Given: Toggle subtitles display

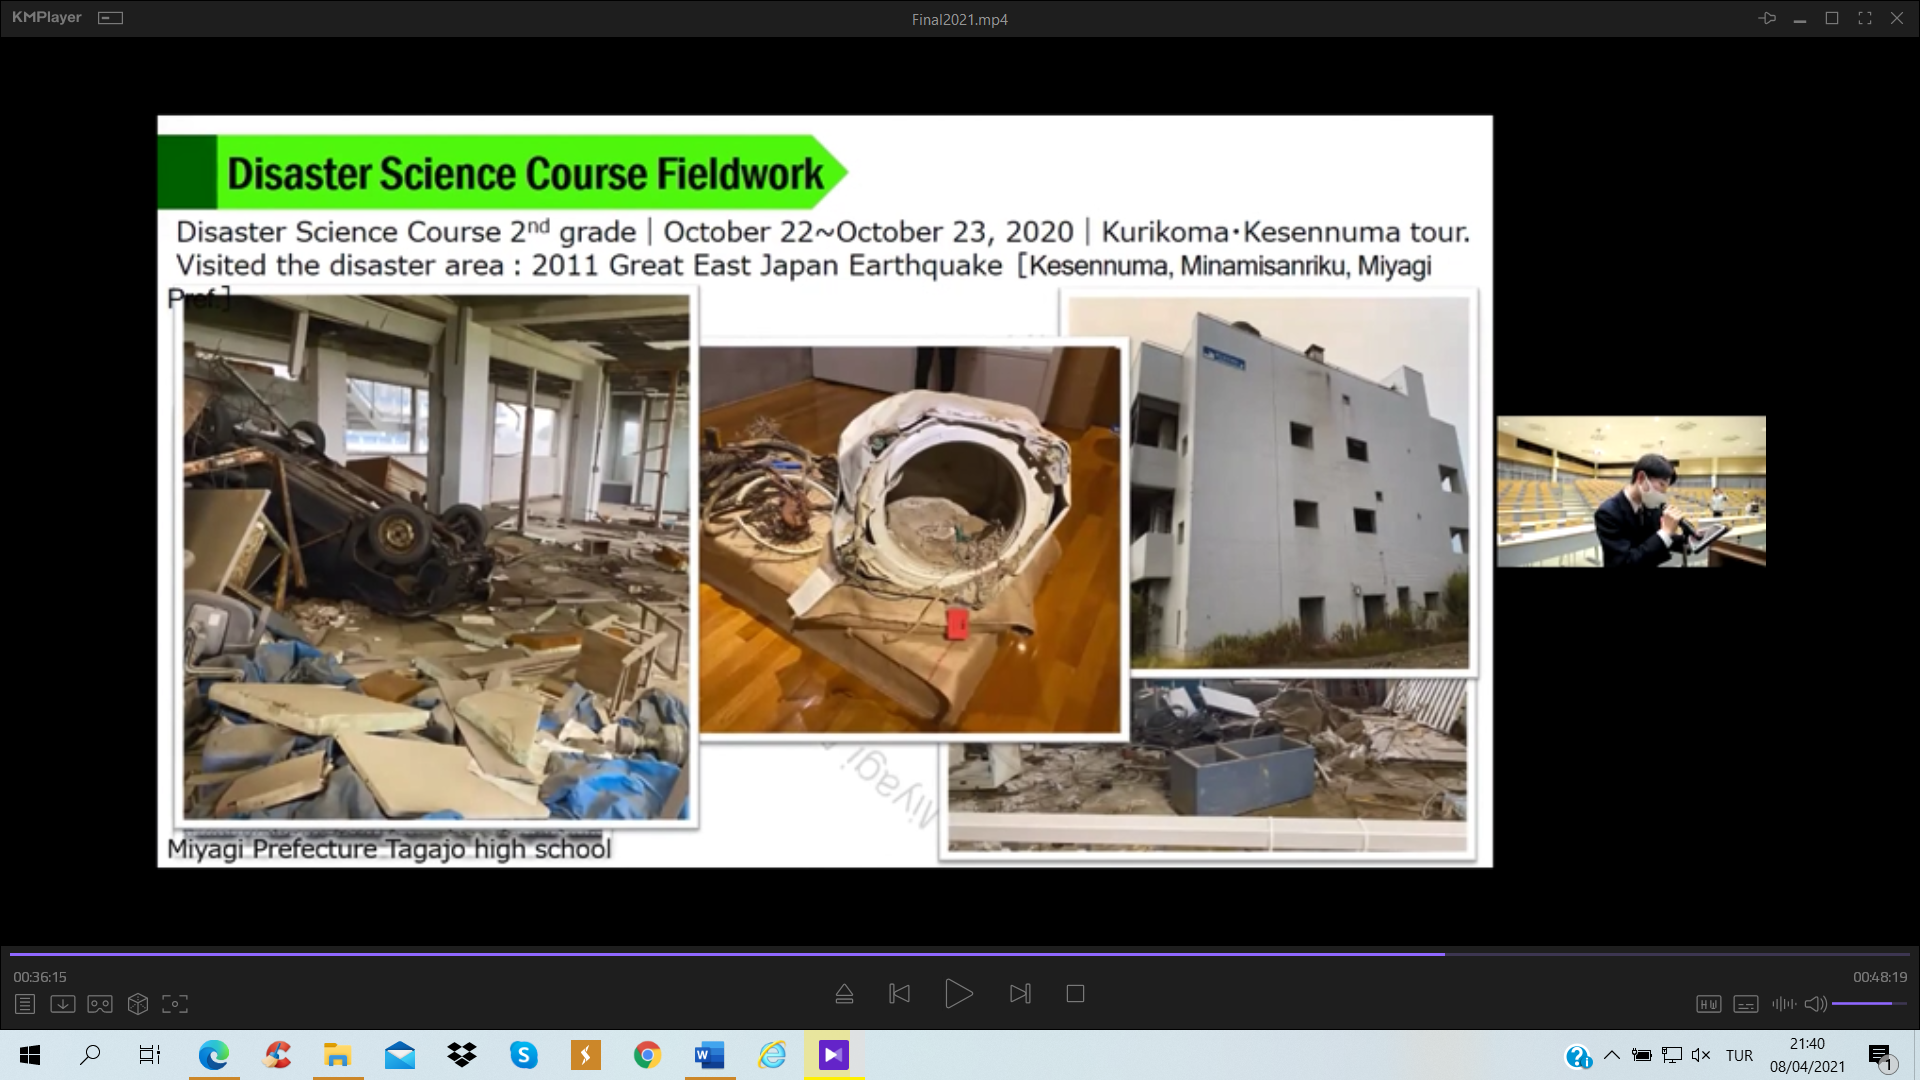Looking at the screenshot, I should [1746, 1004].
